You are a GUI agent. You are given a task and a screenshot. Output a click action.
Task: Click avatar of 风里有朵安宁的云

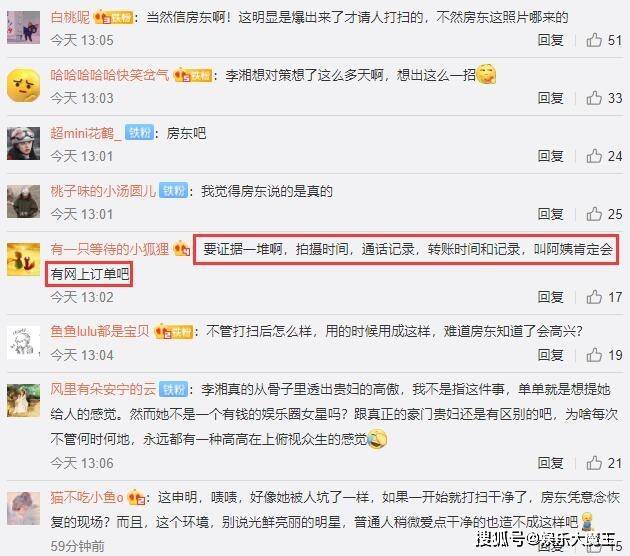23,401
